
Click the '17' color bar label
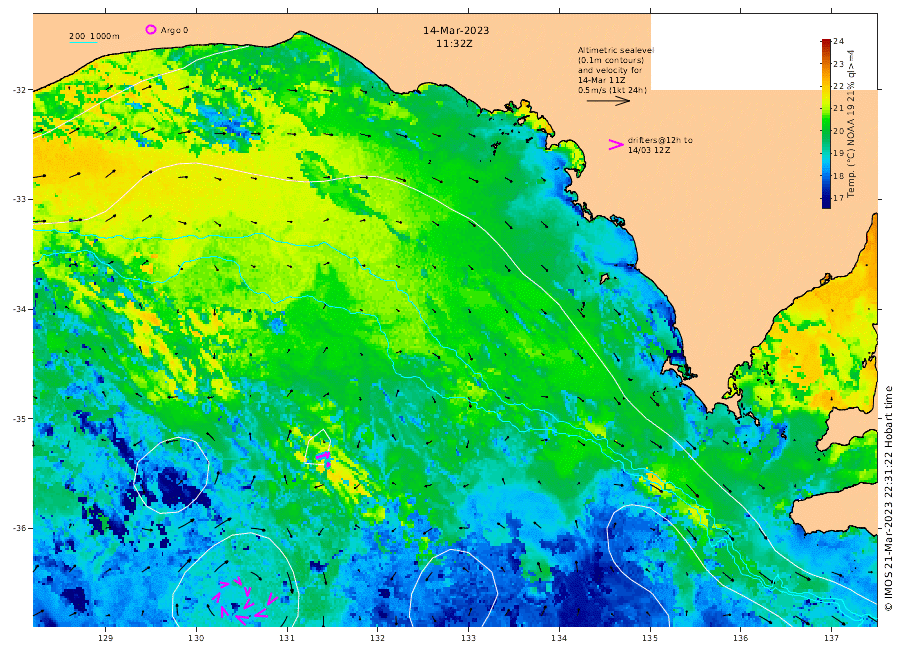(x=839, y=198)
